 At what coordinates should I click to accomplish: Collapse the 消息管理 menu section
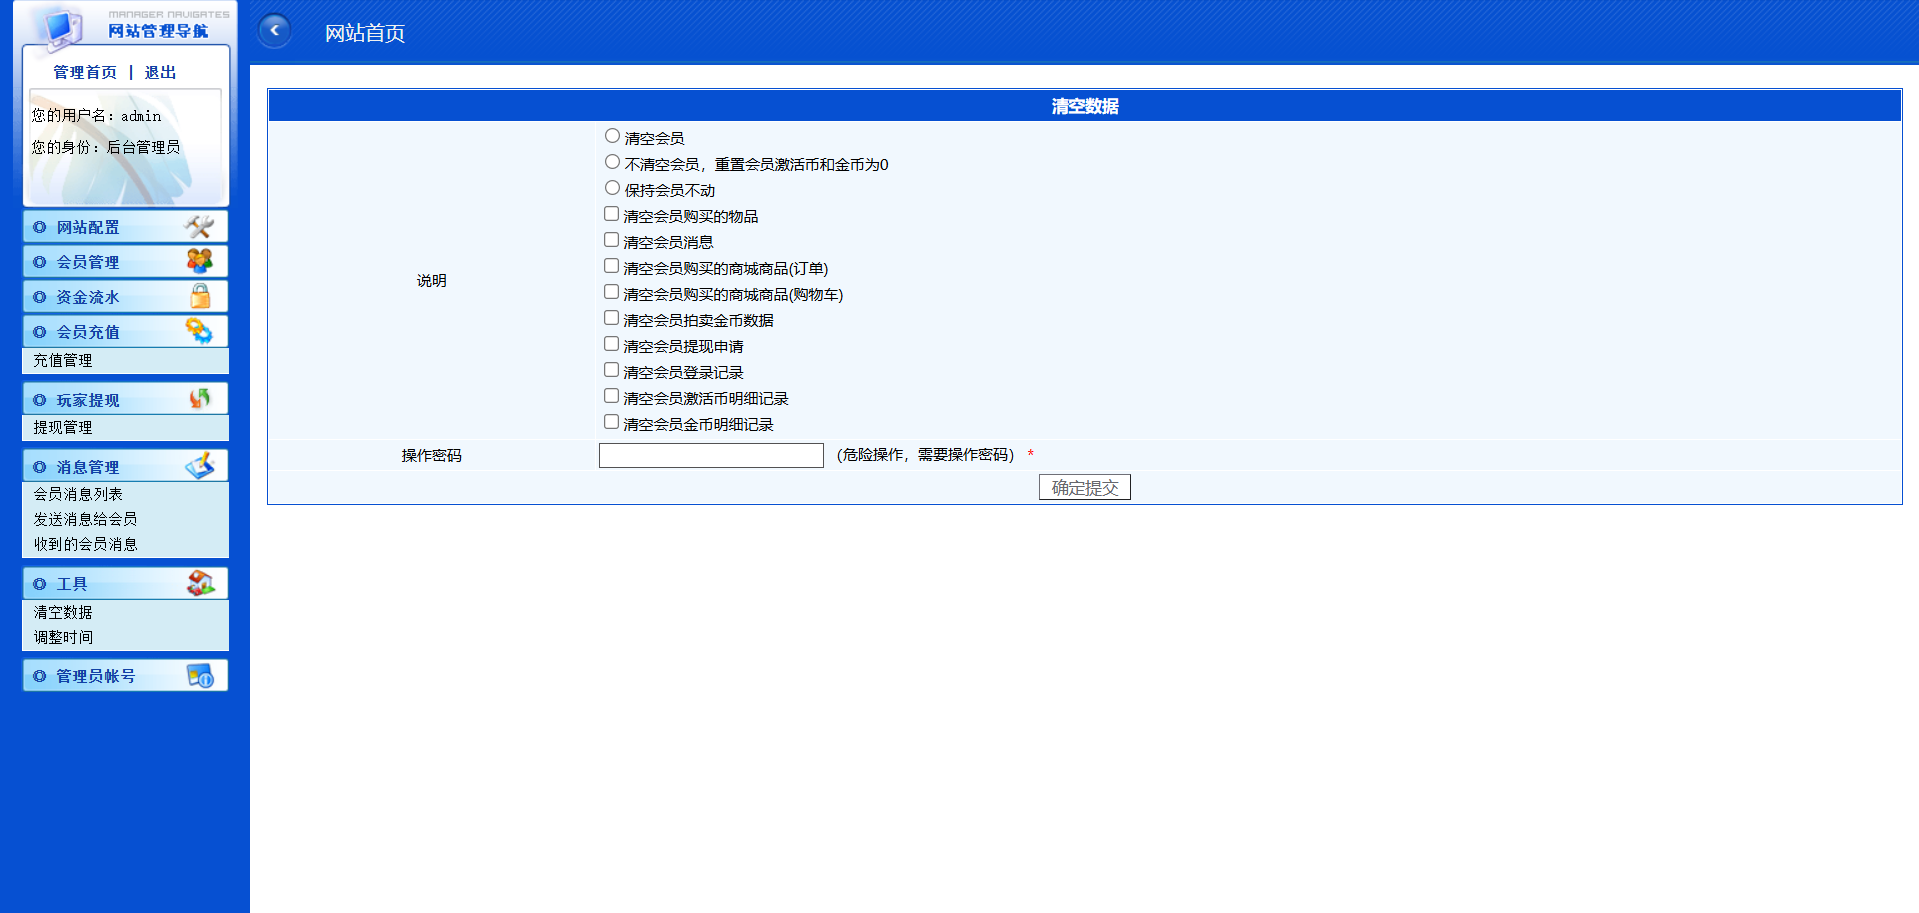[125, 466]
